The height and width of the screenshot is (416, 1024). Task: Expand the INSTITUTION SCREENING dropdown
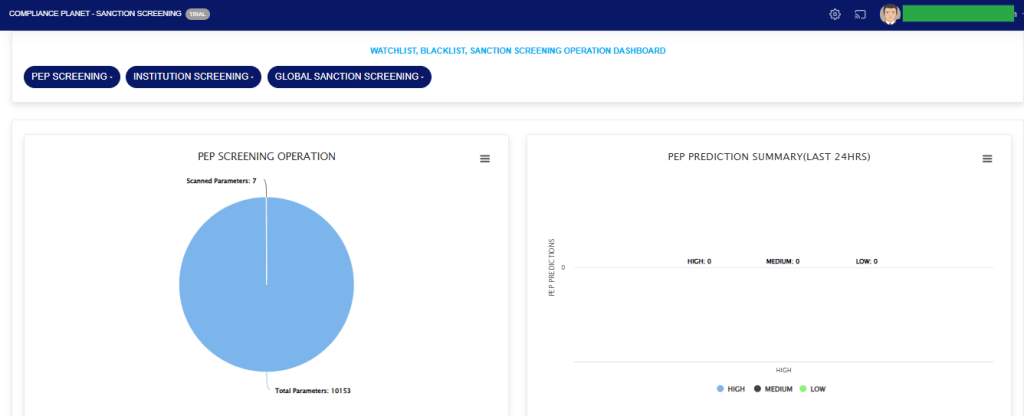point(193,77)
